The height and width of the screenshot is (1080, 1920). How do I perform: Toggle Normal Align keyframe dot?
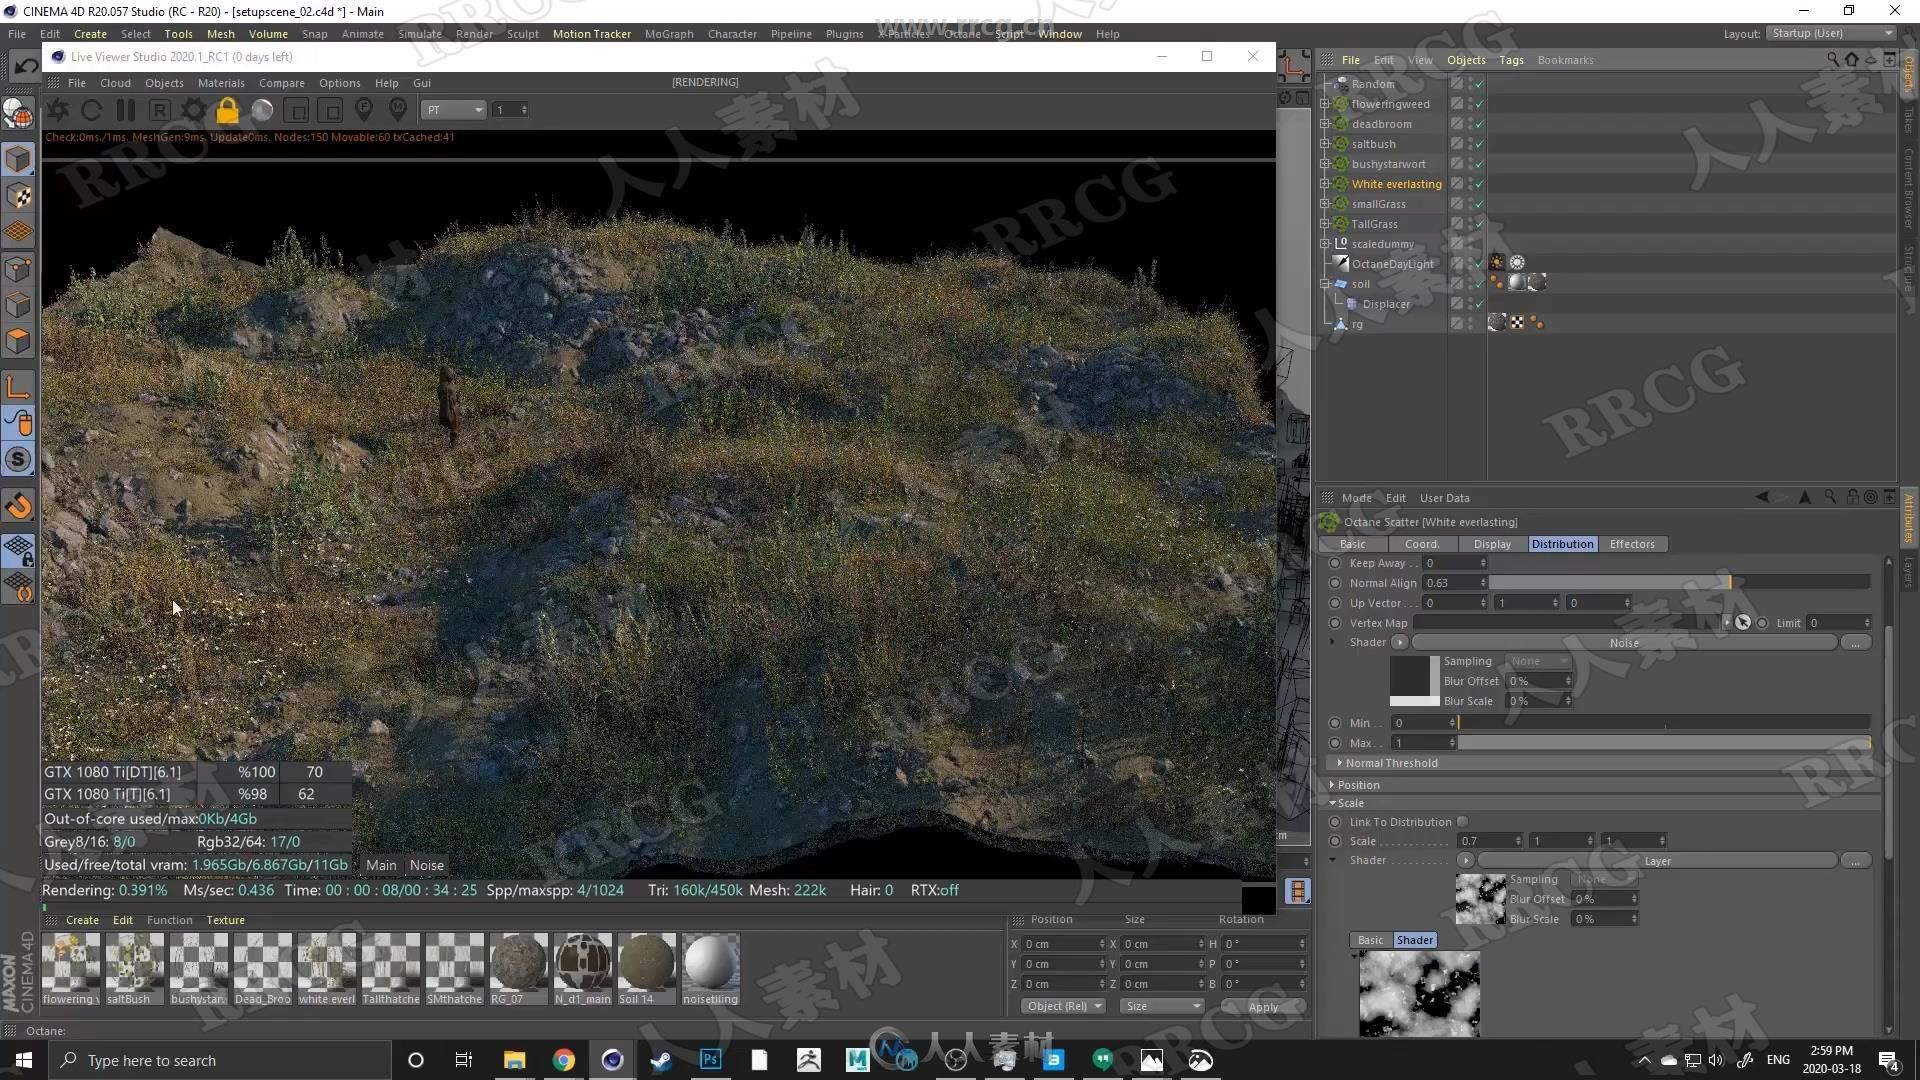point(1335,583)
